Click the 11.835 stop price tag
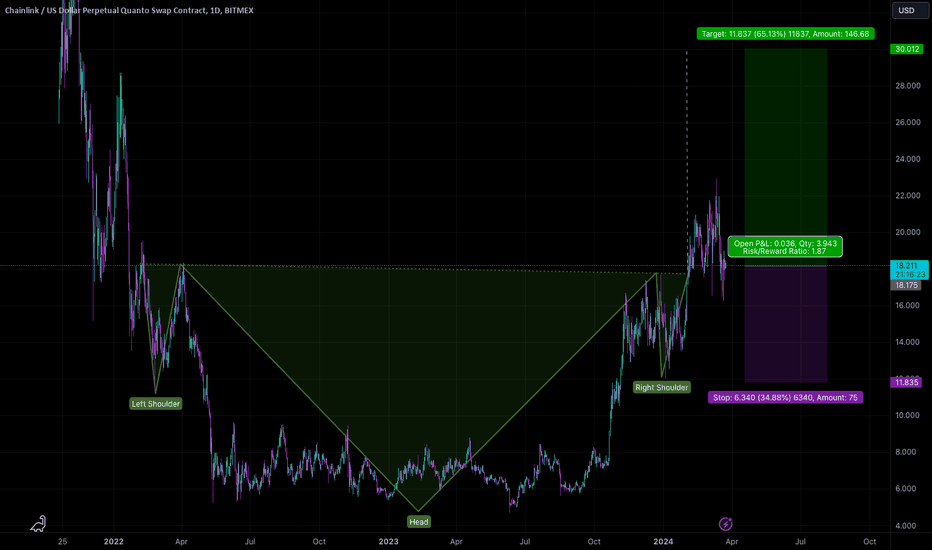 click(x=907, y=382)
